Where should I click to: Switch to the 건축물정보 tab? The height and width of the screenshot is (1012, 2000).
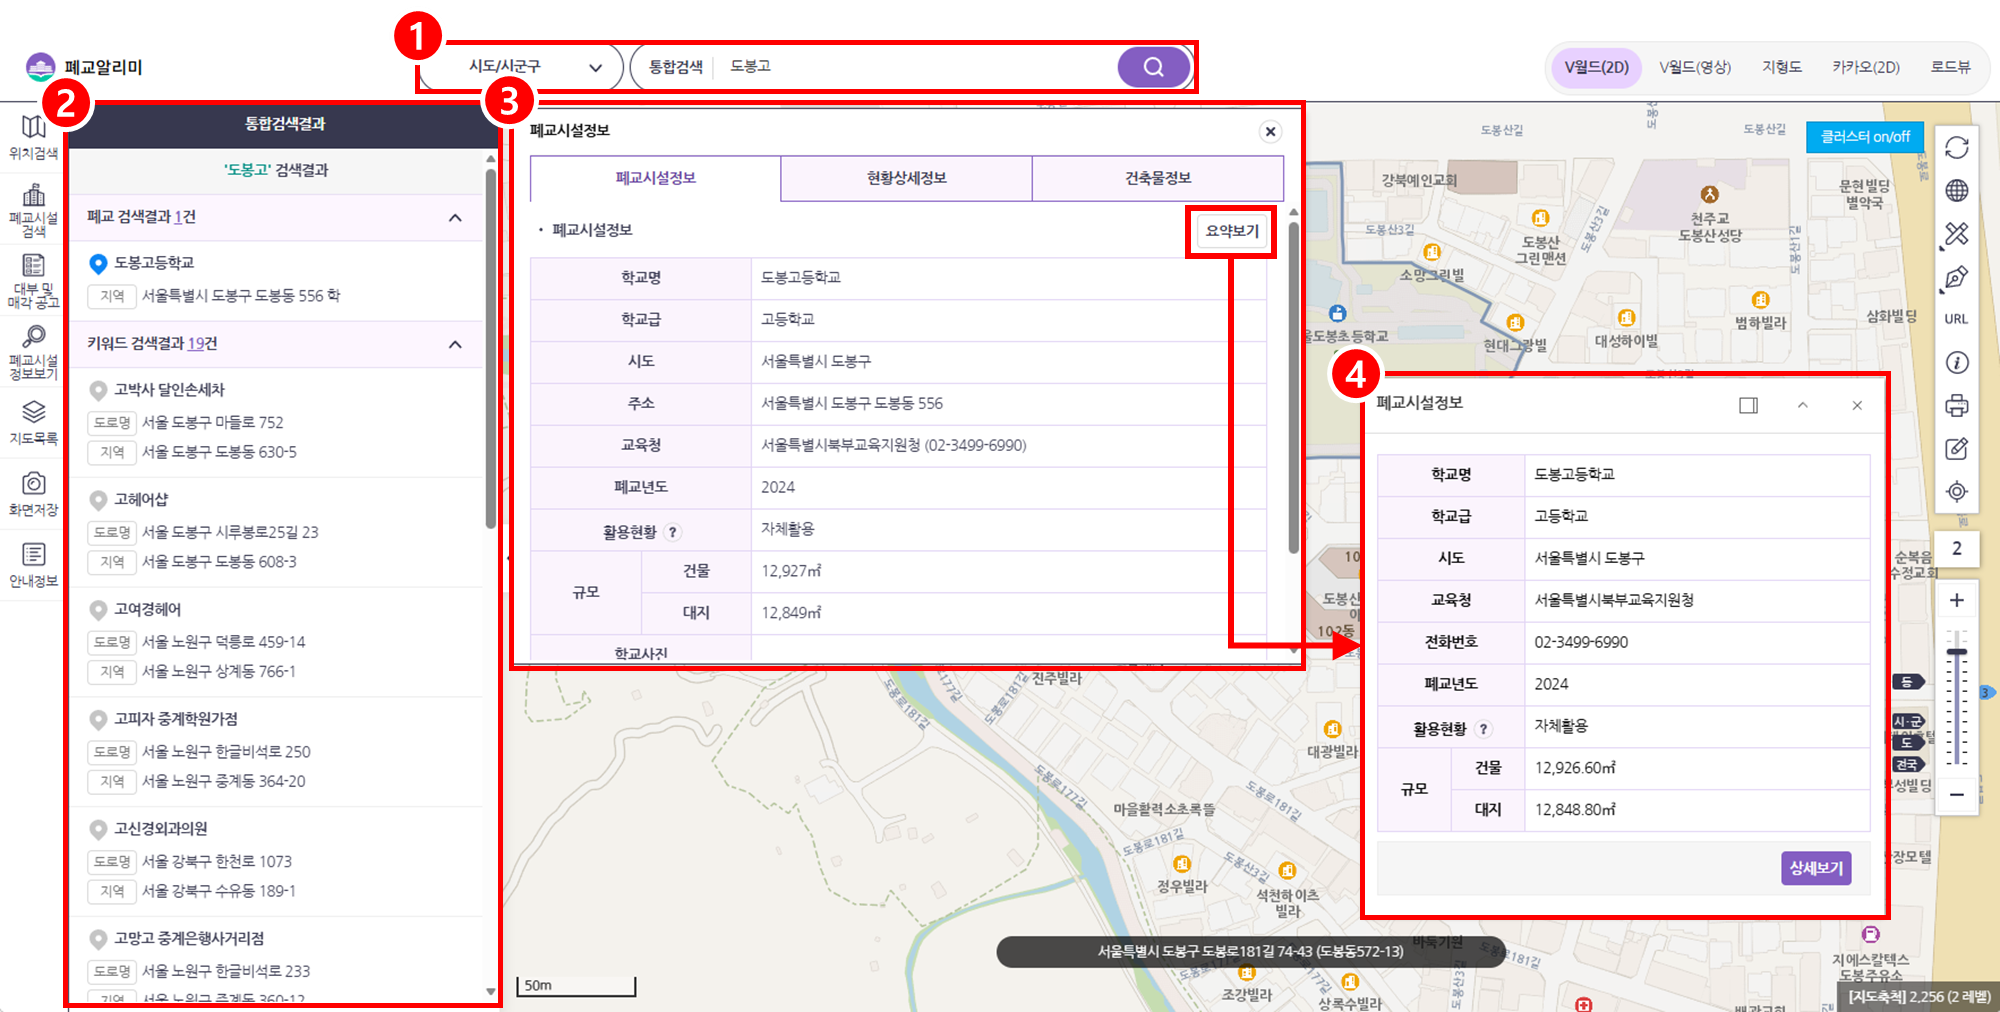coord(1157,178)
